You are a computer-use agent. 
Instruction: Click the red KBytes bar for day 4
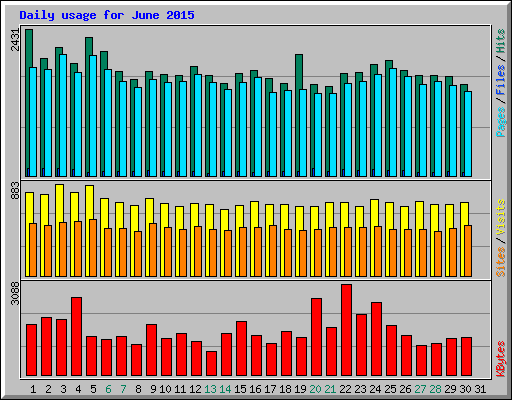(76, 336)
